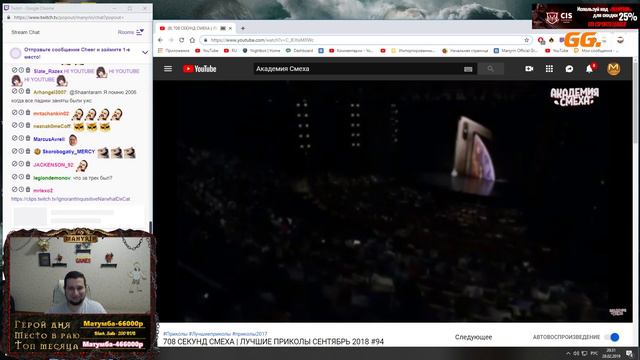Open the Приложения apps bookmark
The width and height of the screenshot is (640, 360).
(173, 51)
